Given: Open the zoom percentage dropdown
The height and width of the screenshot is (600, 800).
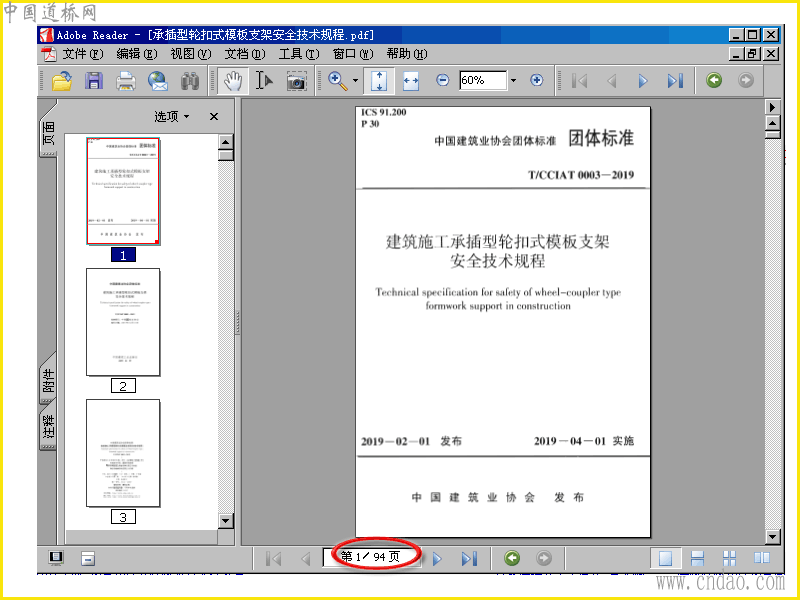Looking at the screenshot, I should click(514, 80).
